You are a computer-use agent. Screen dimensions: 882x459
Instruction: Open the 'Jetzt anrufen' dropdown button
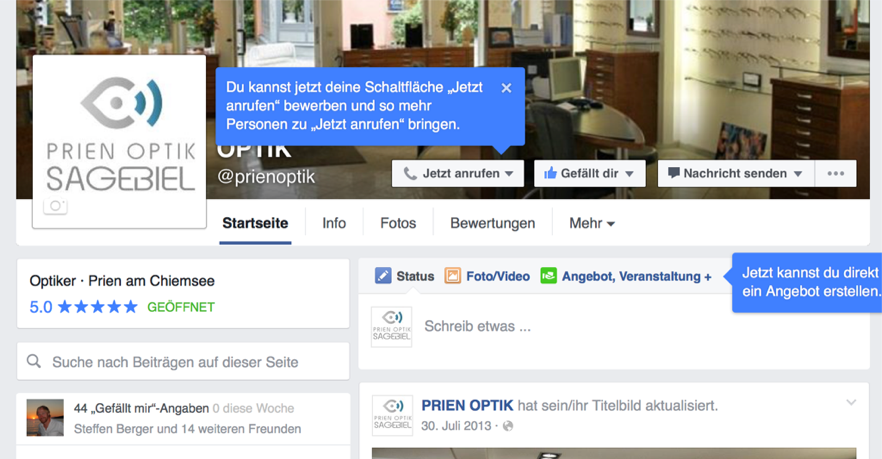(458, 173)
